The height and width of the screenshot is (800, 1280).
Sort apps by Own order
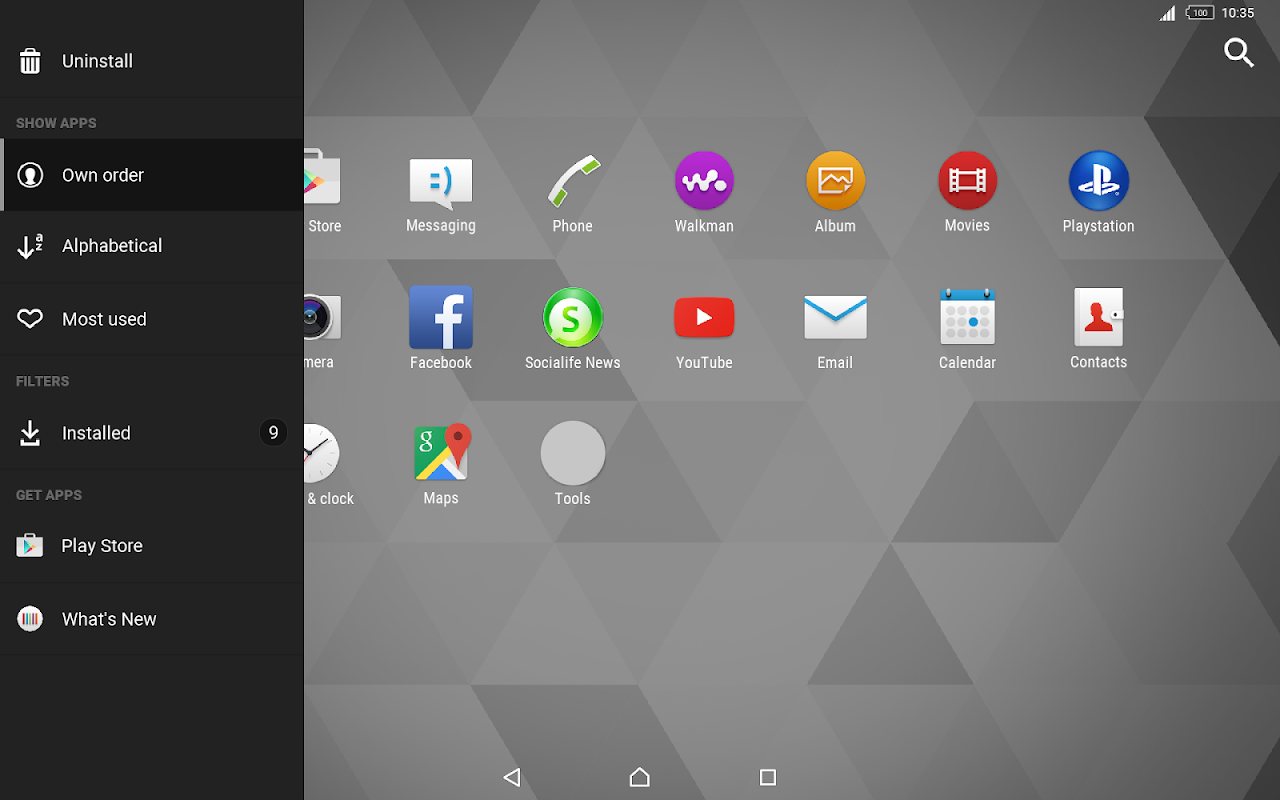tap(152, 175)
